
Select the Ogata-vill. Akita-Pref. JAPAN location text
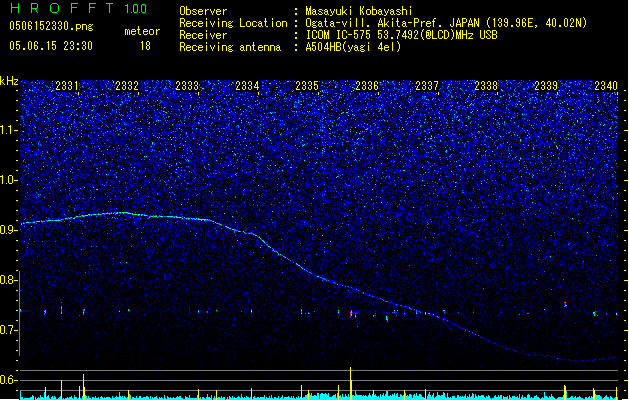coord(446,23)
